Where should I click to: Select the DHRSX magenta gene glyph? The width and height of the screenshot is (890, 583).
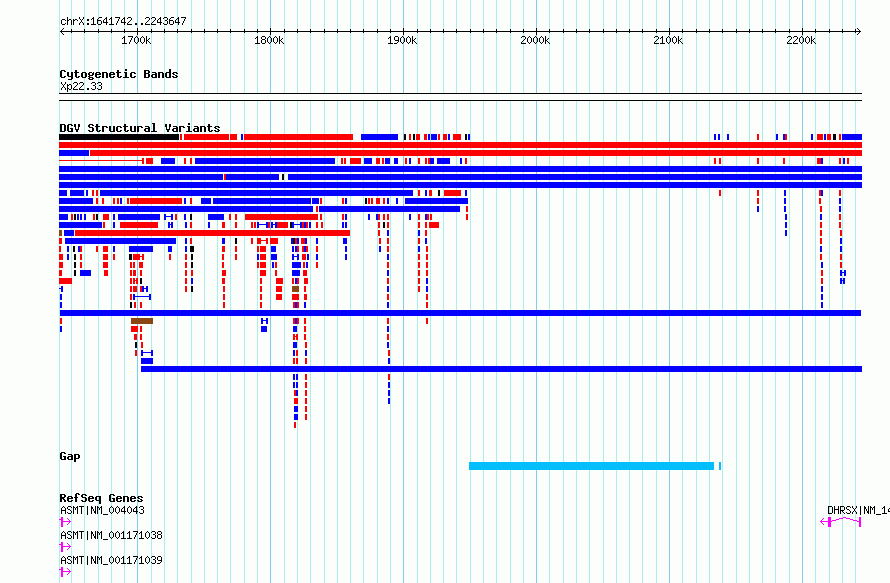coord(841,522)
